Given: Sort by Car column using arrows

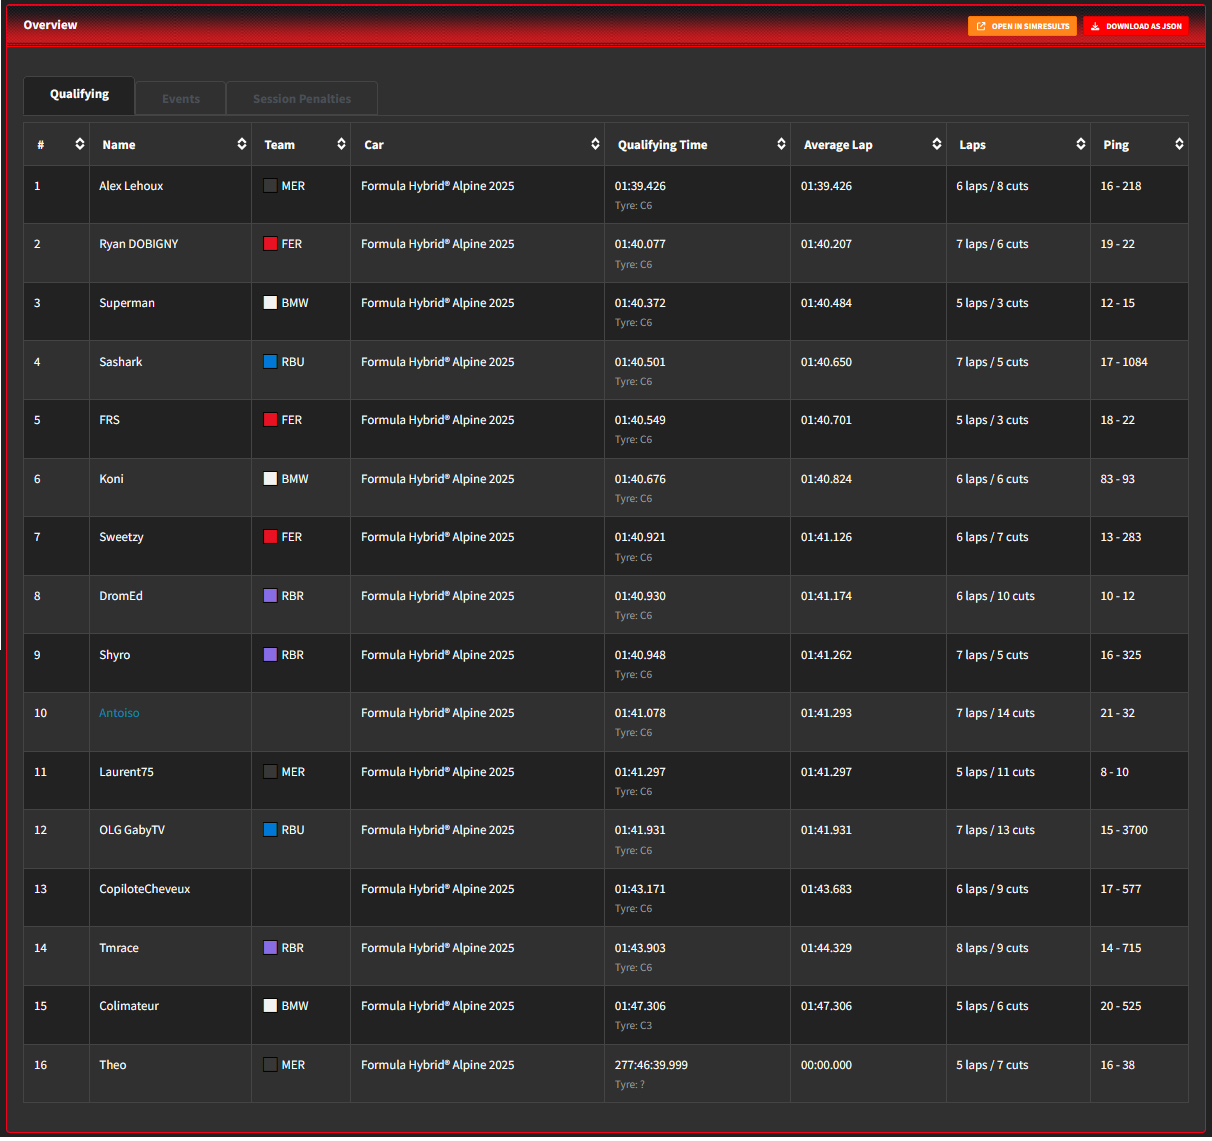Looking at the screenshot, I should pyautogui.click(x=595, y=144).
